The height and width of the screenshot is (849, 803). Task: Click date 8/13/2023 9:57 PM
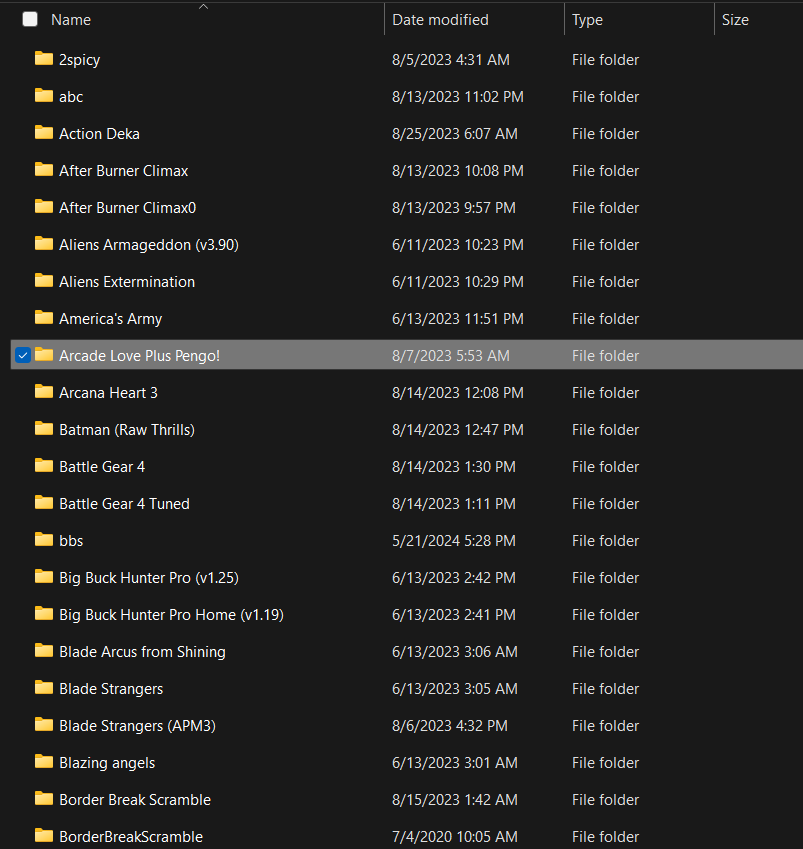(x=454, y=208)
